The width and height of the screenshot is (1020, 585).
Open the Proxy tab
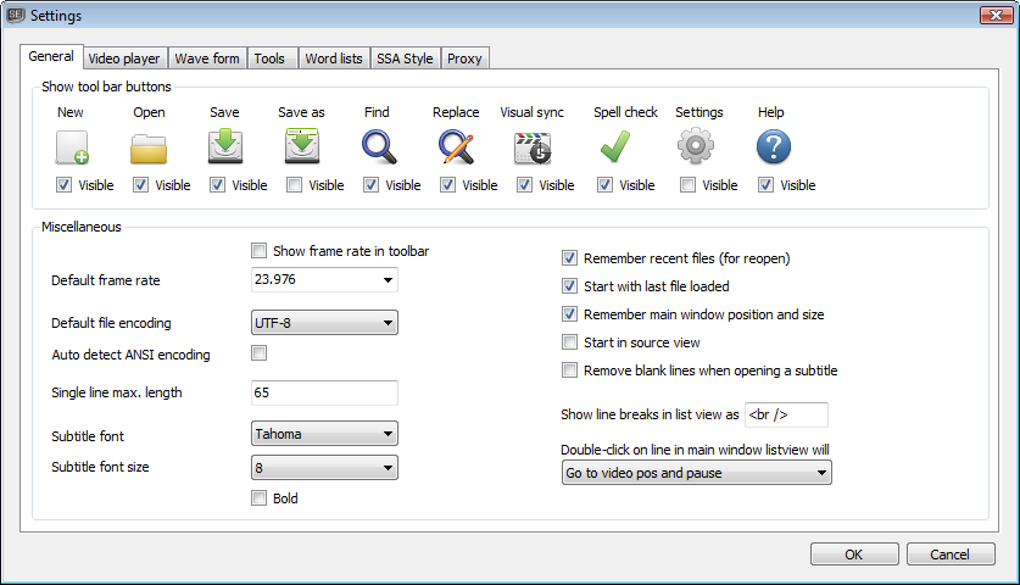(464, 59)
